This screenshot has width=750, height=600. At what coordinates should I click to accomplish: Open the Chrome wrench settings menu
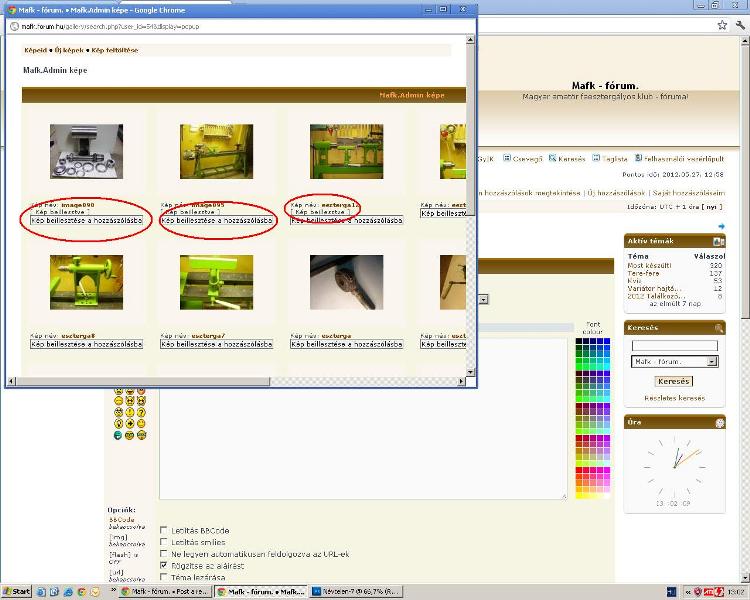point(740,25)
